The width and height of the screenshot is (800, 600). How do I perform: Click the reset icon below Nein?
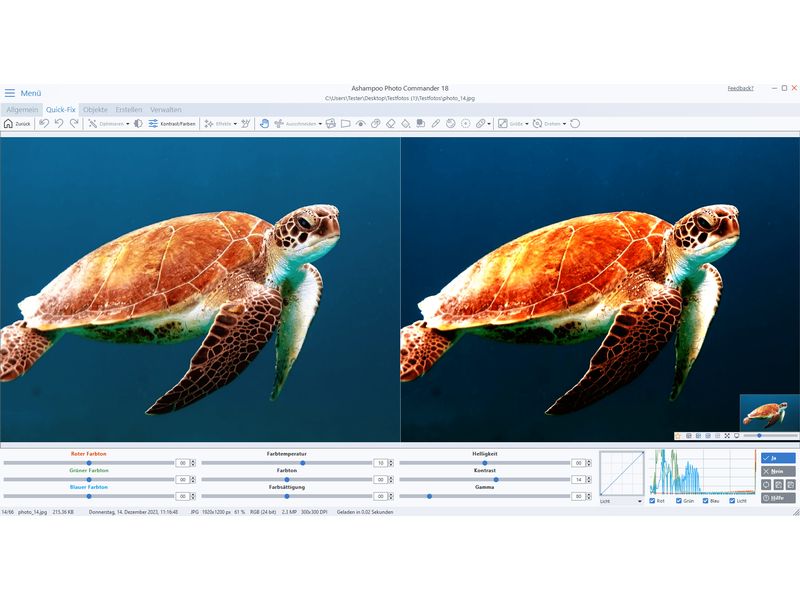point(766,485)
